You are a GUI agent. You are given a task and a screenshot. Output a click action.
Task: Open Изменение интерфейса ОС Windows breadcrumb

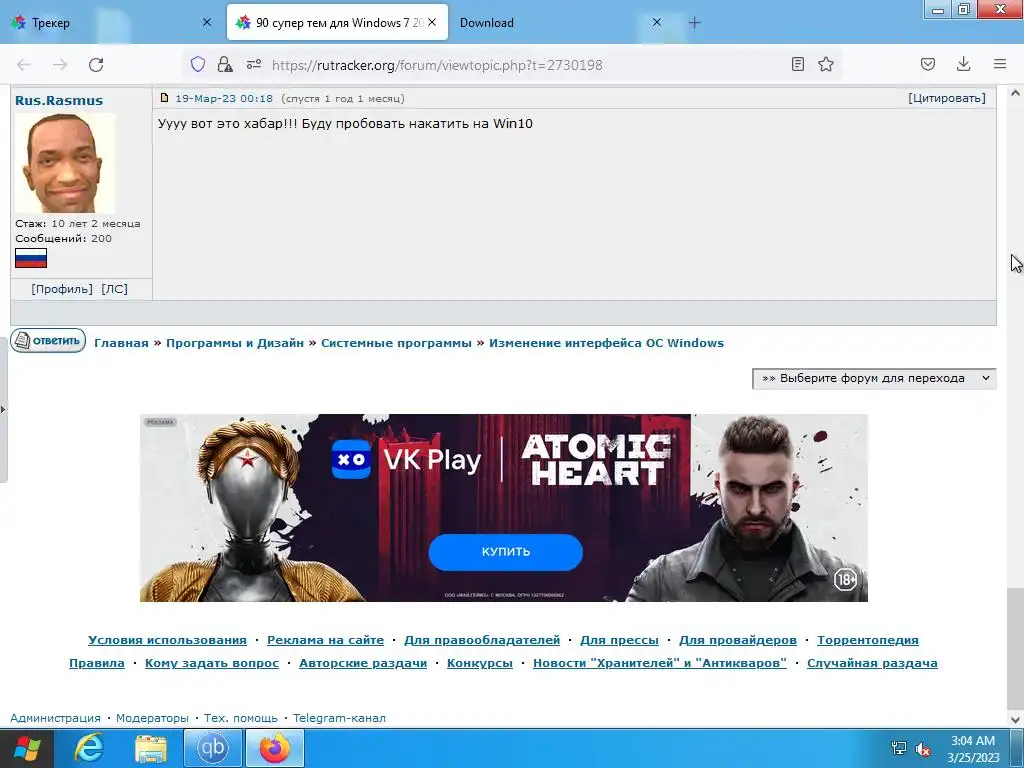(607, 343)
